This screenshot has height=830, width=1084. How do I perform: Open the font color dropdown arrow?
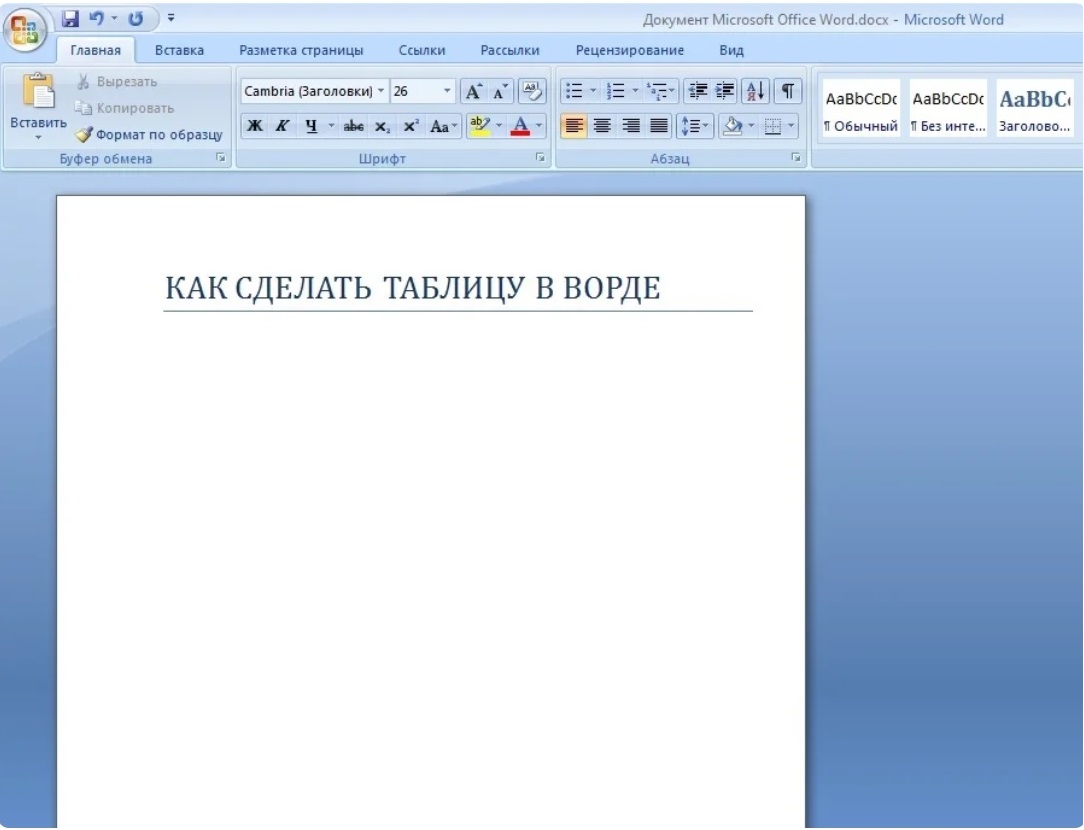pos(539,126)
